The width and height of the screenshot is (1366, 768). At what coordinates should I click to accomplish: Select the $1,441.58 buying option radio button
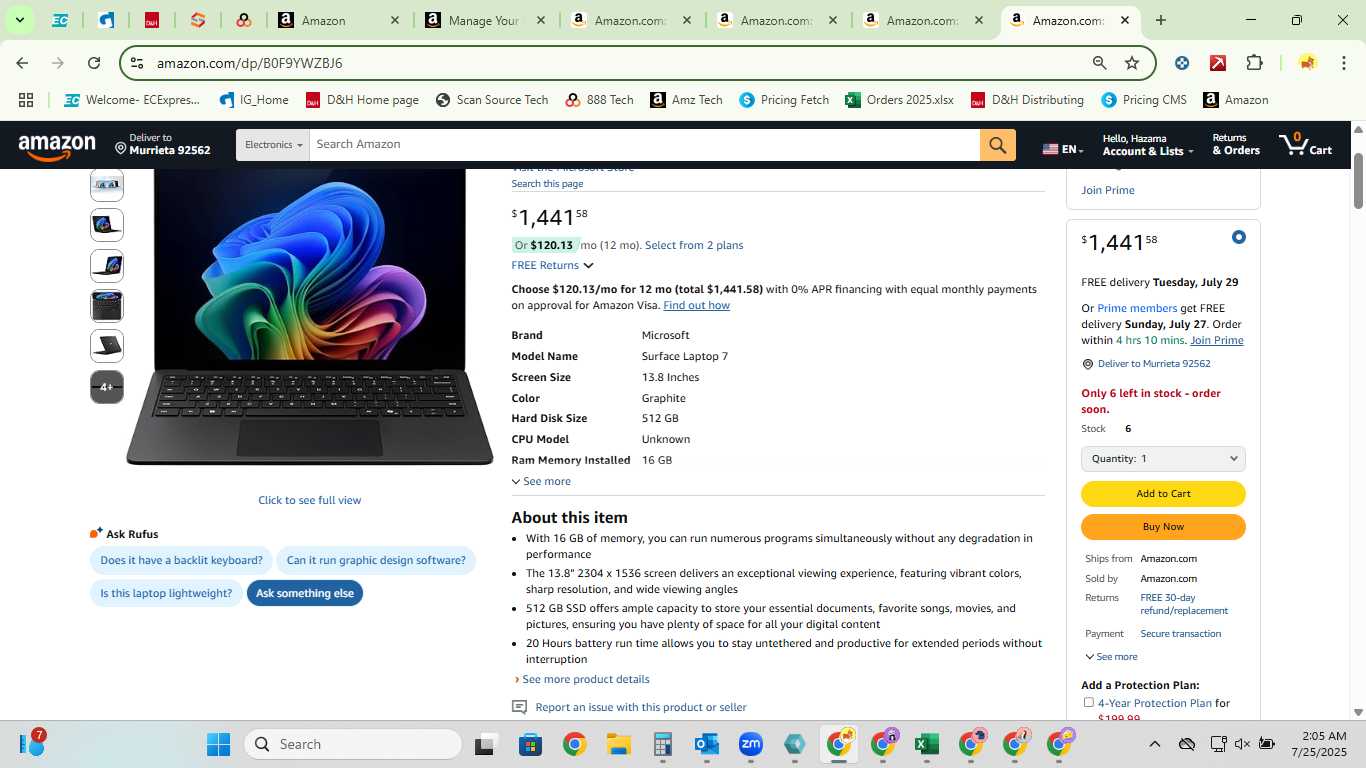(x=1238, y=237)
